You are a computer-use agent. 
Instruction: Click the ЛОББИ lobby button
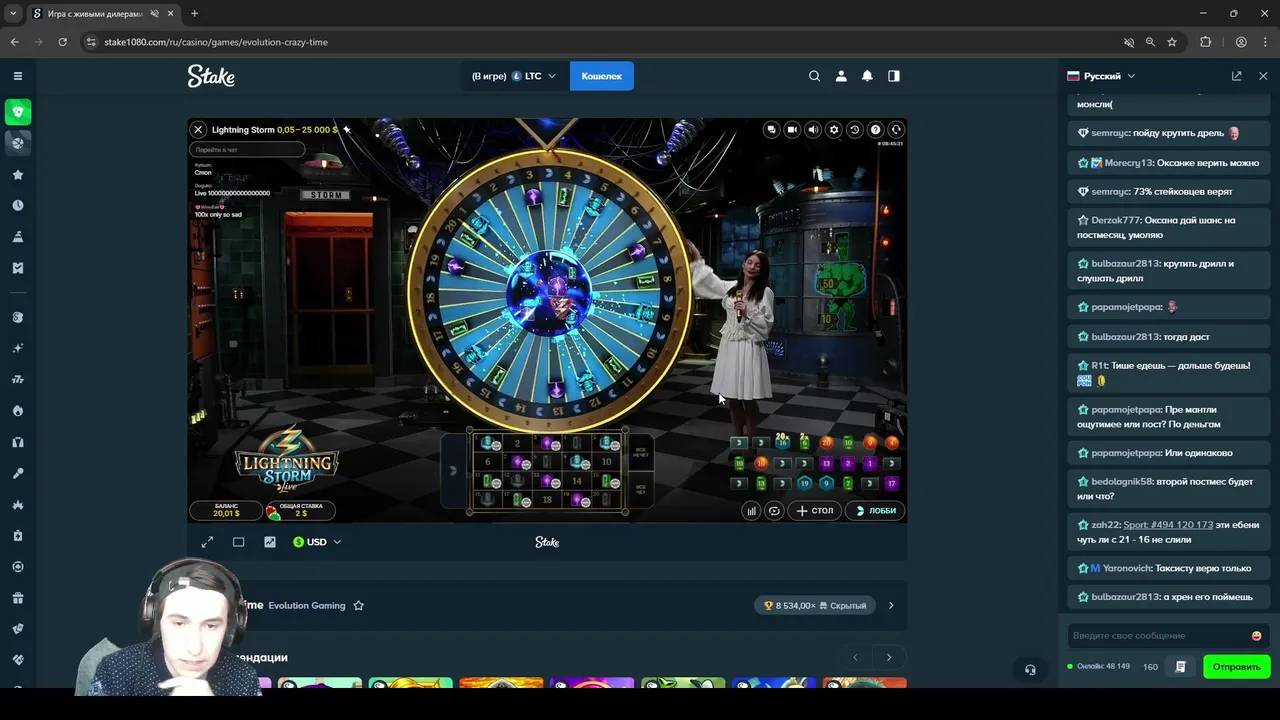[x=875, y=510]
